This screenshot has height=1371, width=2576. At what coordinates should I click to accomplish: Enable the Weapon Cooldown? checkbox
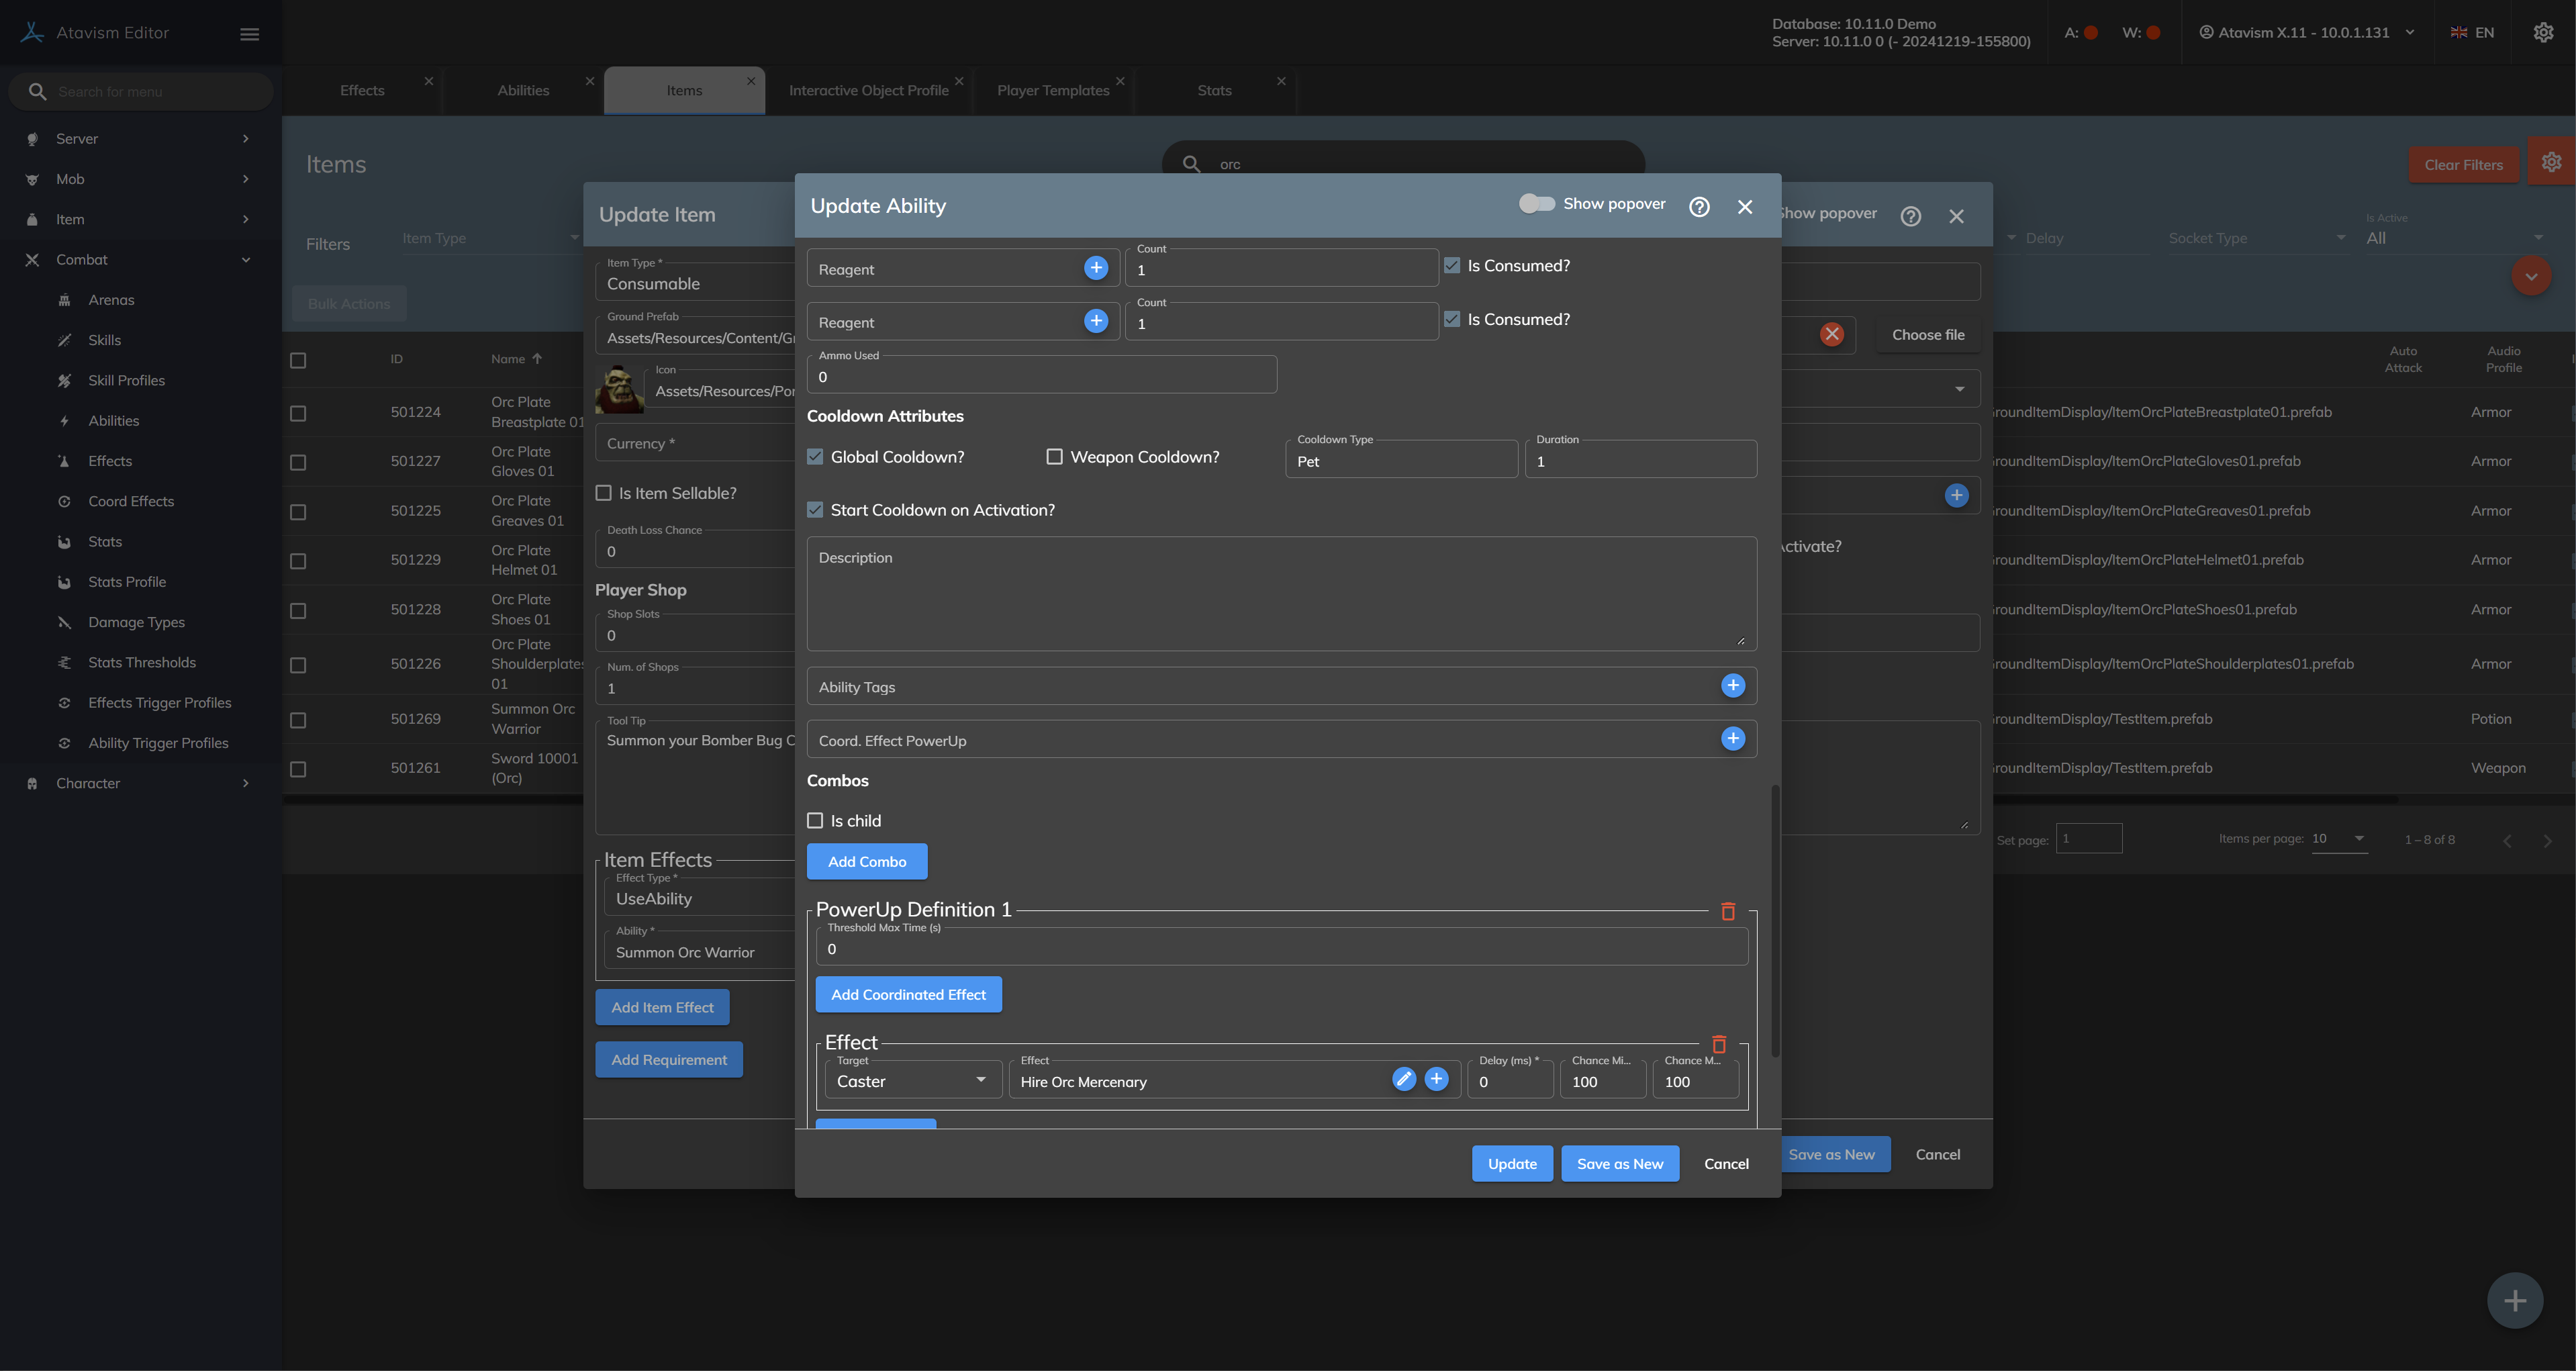point(1054,457)
